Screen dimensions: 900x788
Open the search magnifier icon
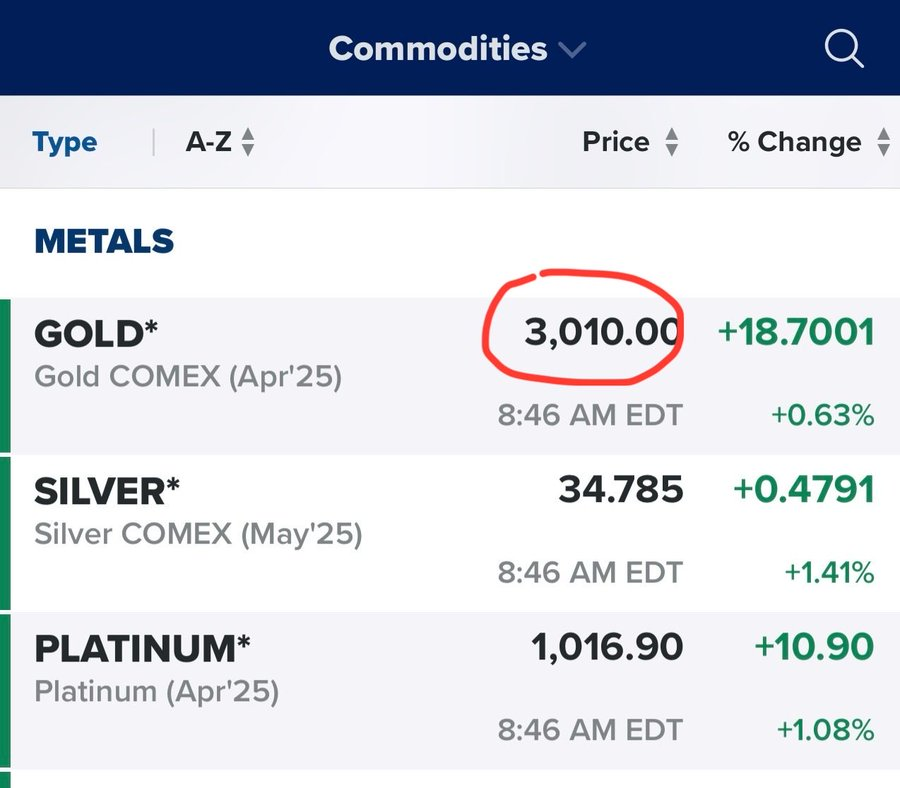click(x=844, y=48)
